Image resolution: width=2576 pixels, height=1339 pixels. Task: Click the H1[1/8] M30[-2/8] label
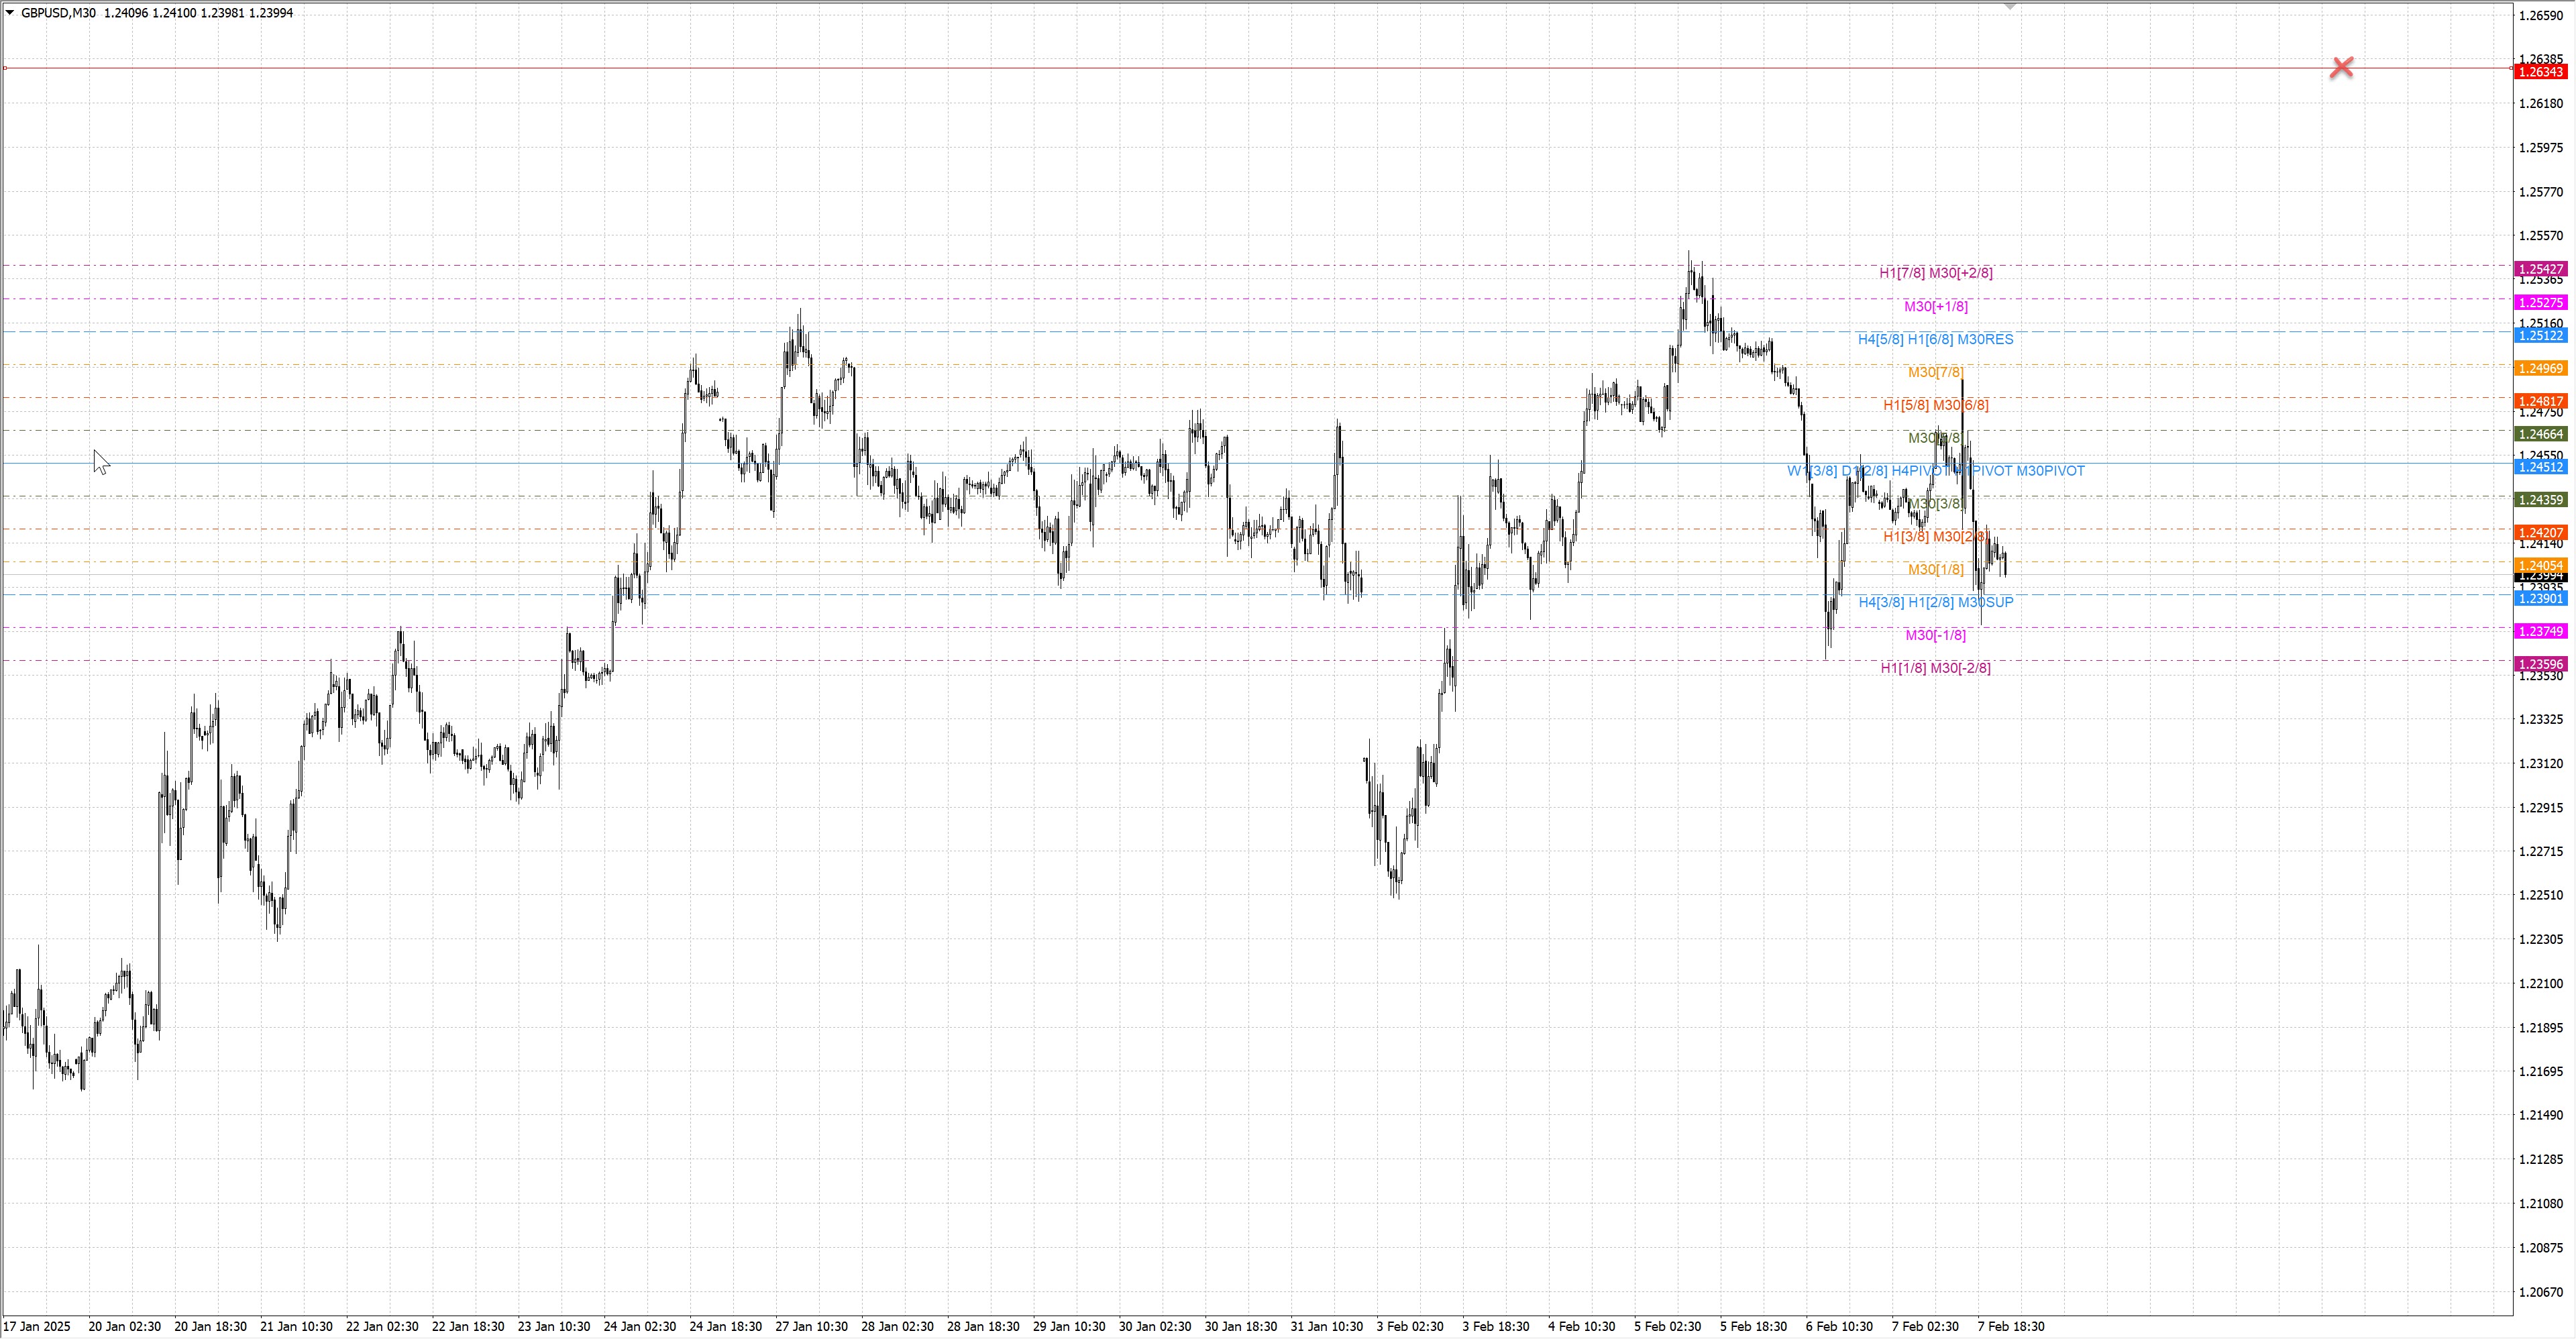[x=1935, y=669]
